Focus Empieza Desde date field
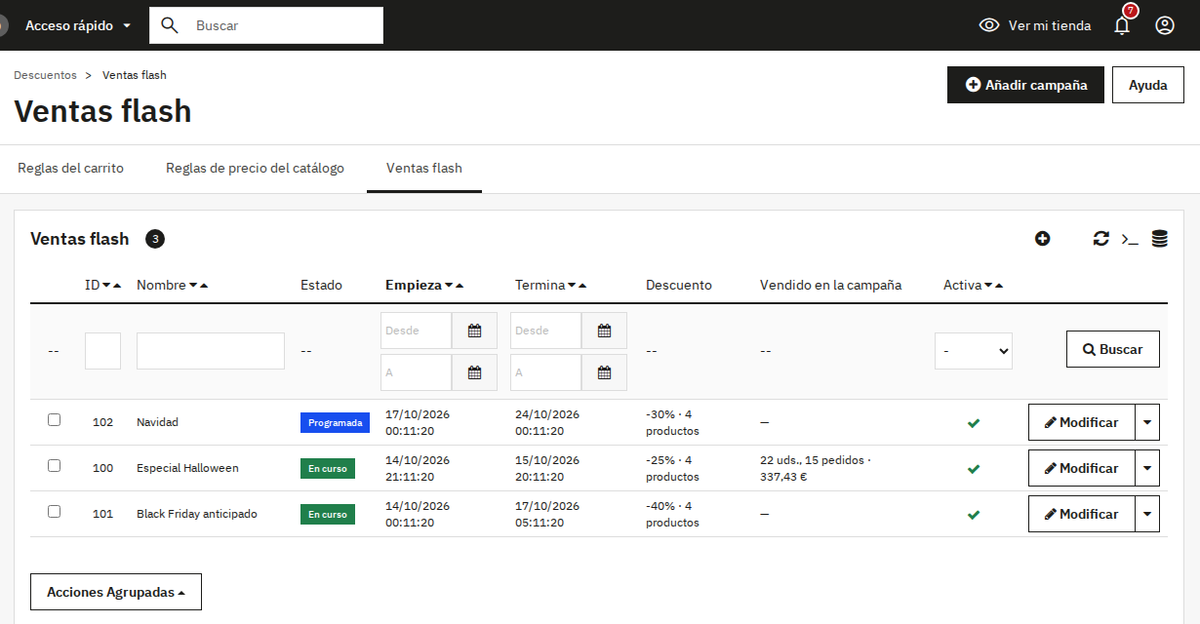 pyautogui.click(x=417, y=331)
